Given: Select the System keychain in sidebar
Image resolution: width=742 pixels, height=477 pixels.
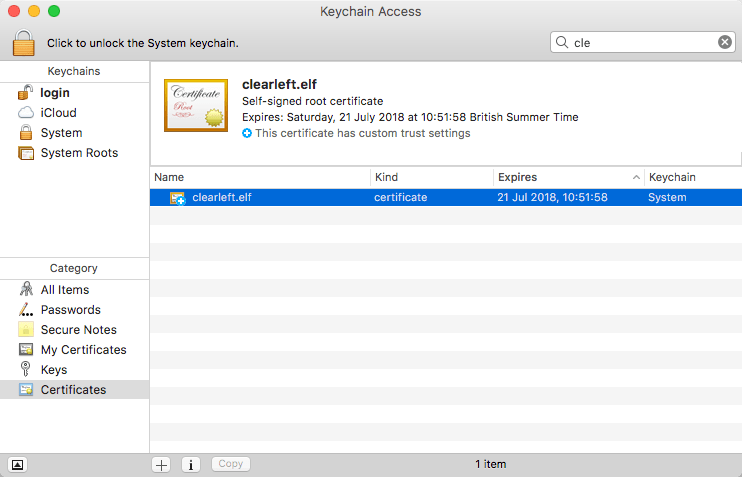Looking at the screenshot, I should [x=75, y=132].
